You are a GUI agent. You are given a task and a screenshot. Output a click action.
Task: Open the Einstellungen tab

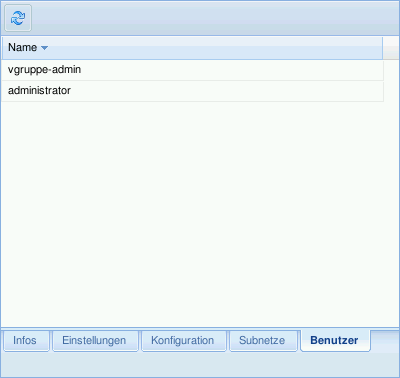click(95, 341)
